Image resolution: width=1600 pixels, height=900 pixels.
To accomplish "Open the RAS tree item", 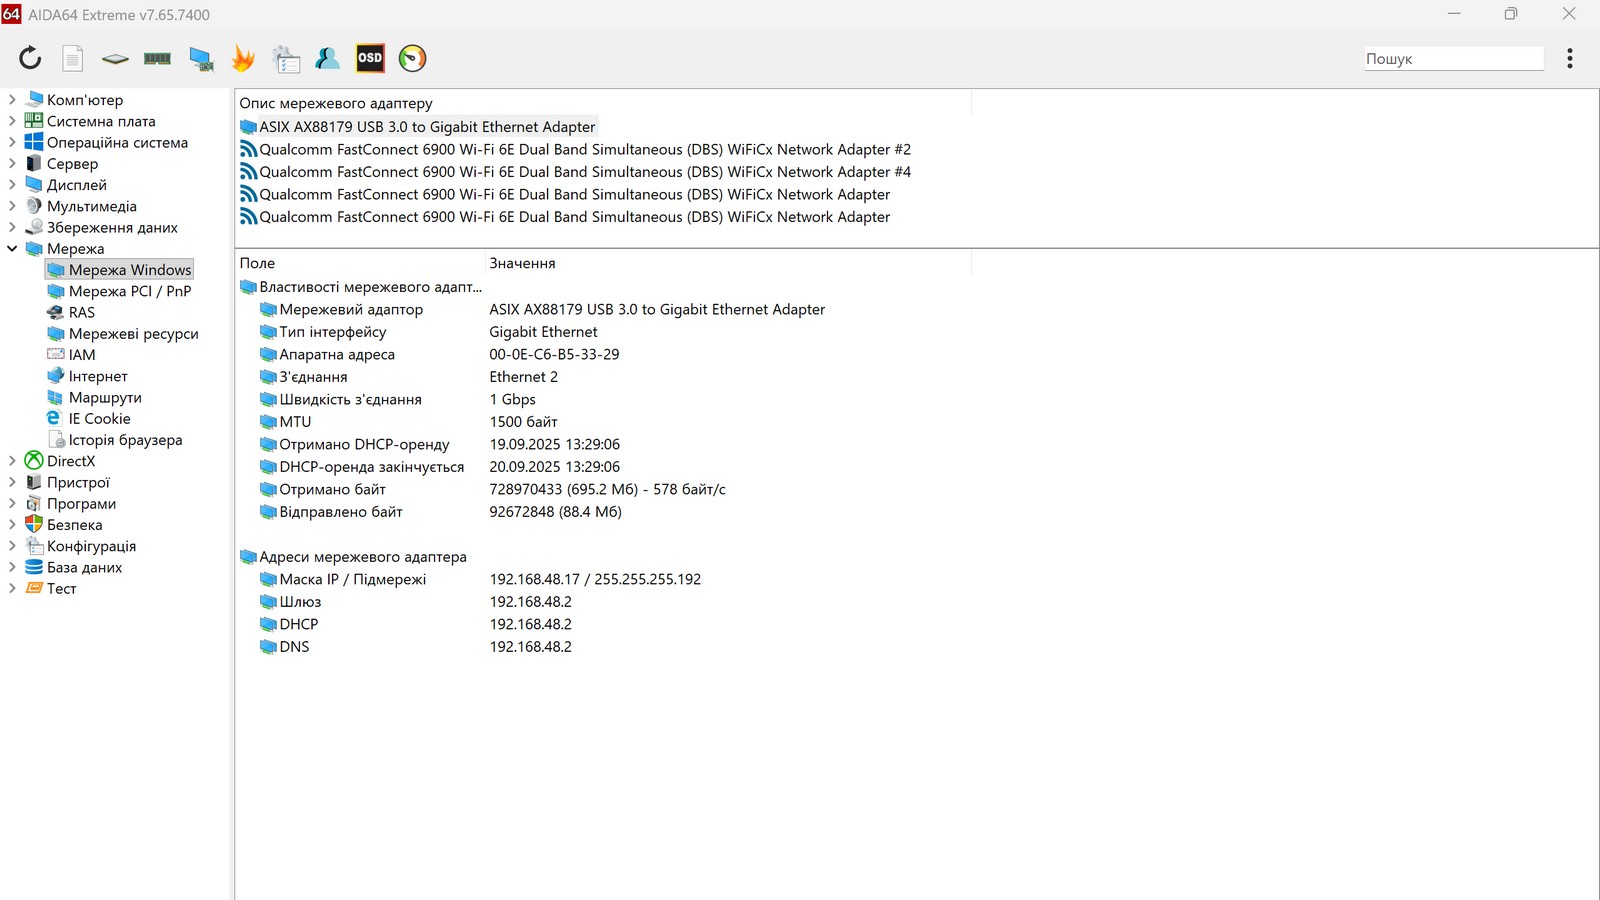I will (71, 312).
